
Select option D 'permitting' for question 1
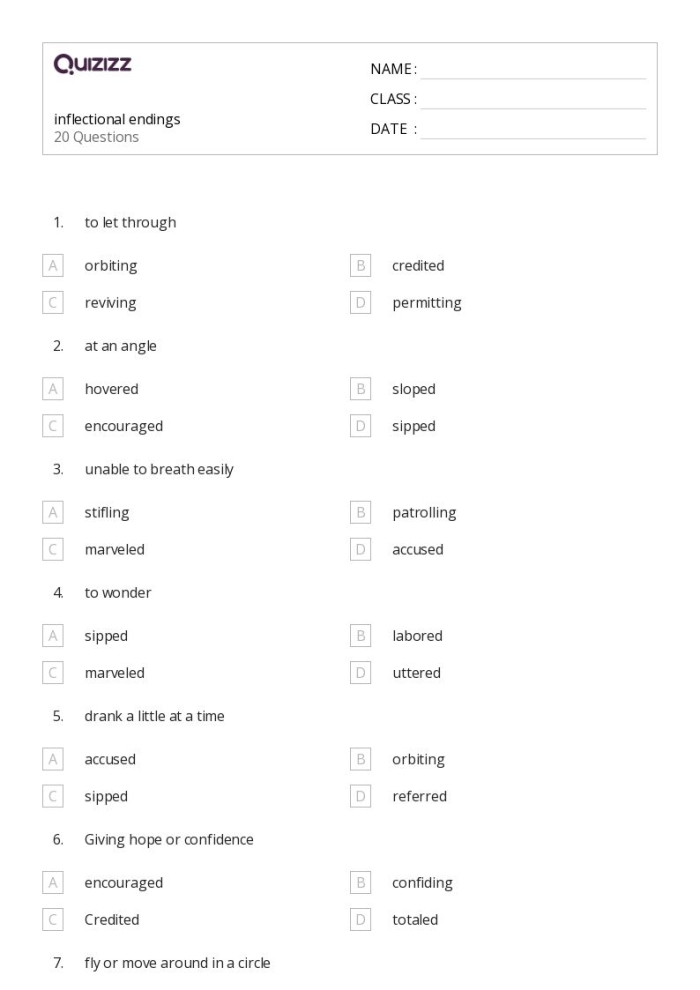(x=361, y=303)
